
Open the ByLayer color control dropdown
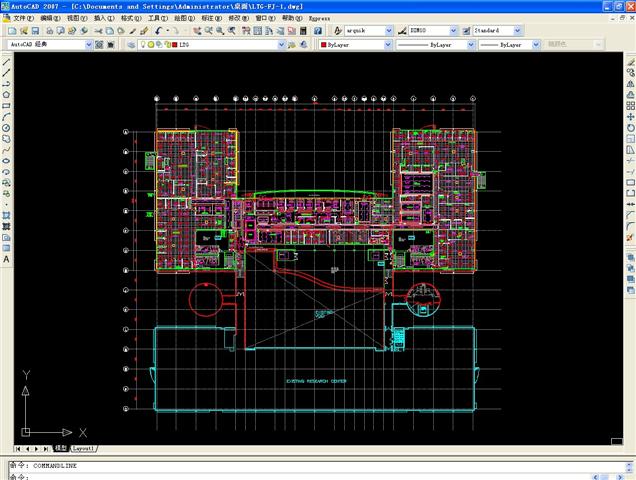click(388, 45)
